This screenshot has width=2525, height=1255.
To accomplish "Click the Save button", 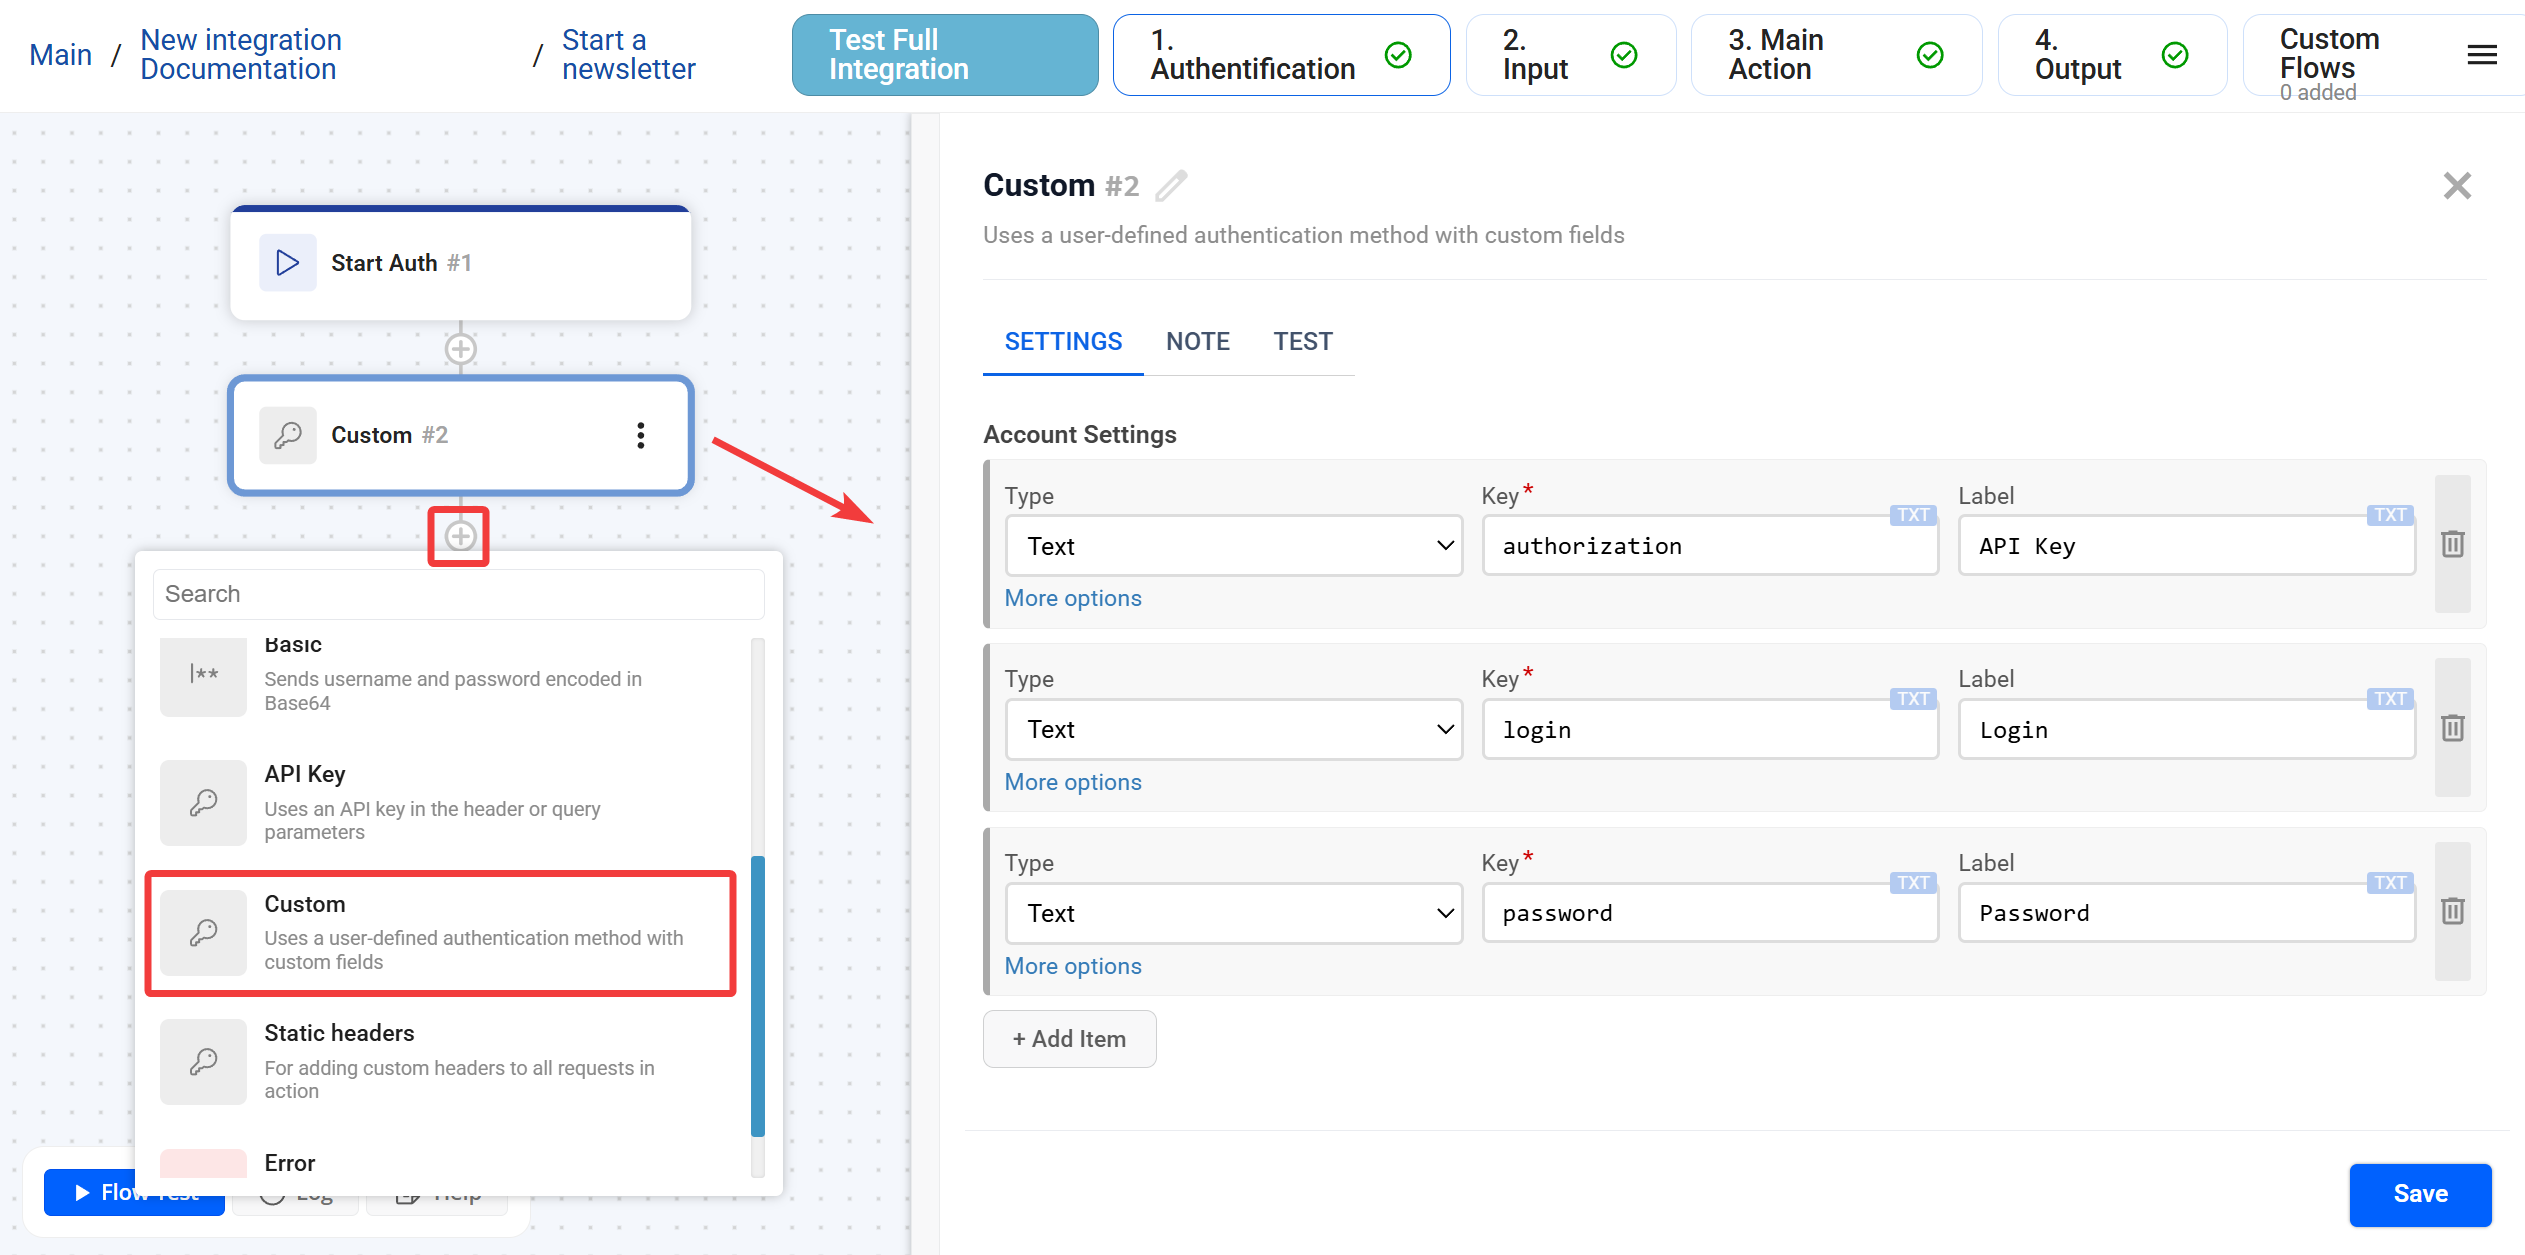I will click(2419, 1194).
